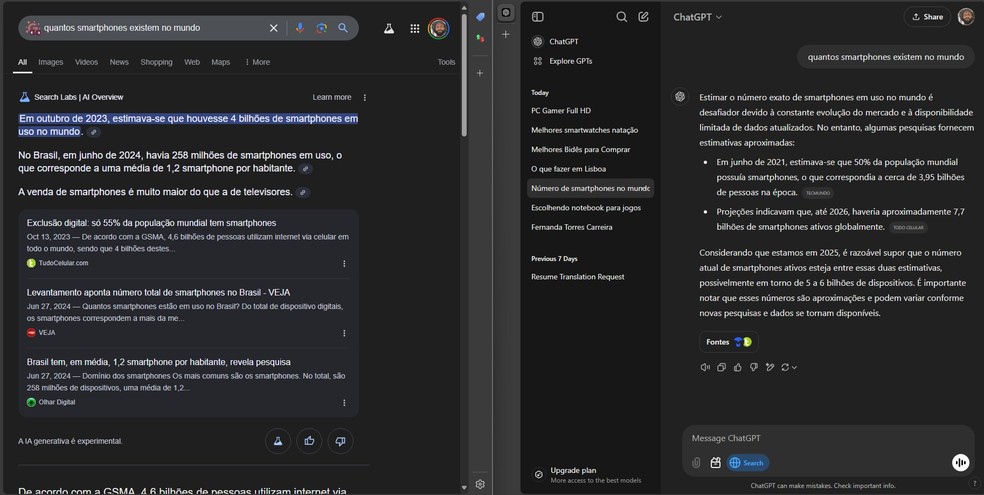Open green and red sidebar app icon
984x495 pixels.
tap(480, 39)
